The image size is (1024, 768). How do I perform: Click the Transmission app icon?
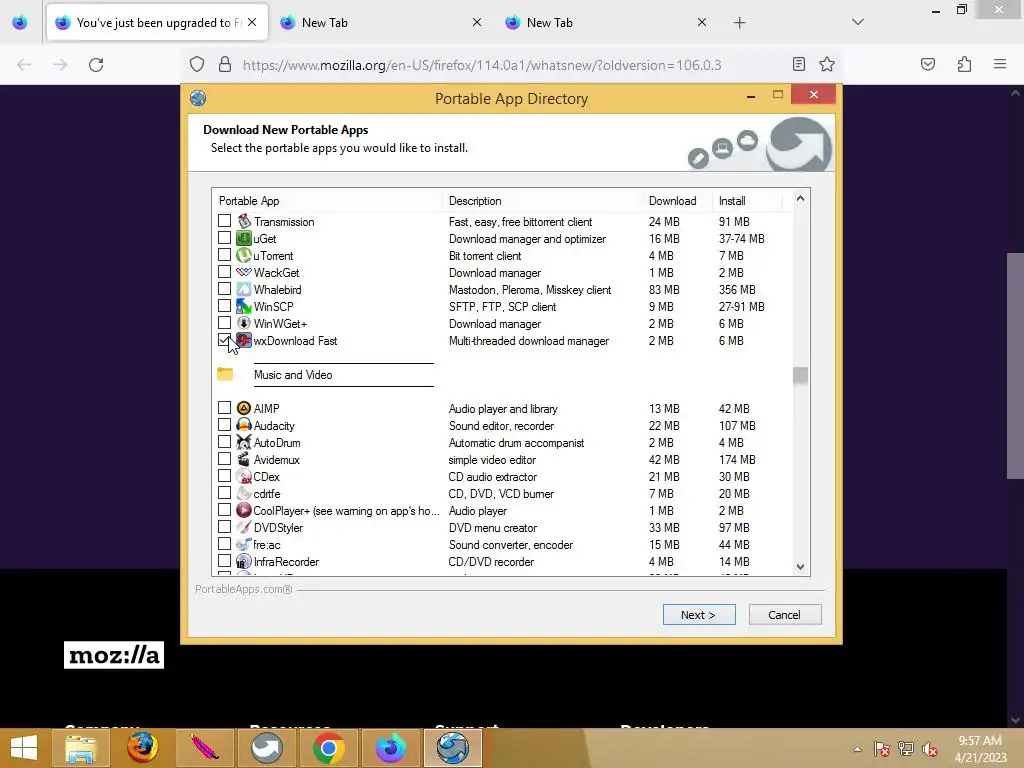(244, 221)
